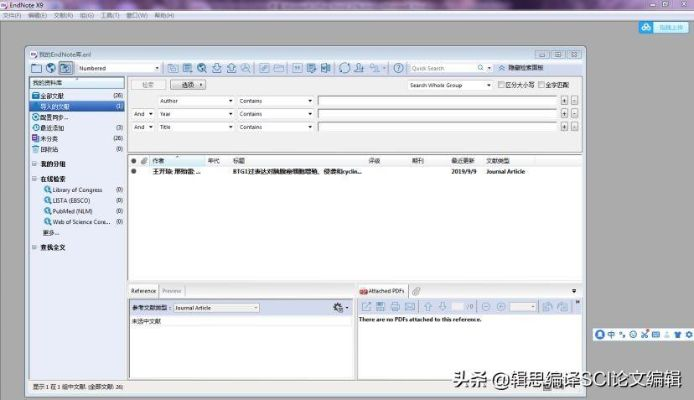Switch to the Reference tab
Image resolution: width=694 pixels, height=400 pixels.
(x=143, y=291)
